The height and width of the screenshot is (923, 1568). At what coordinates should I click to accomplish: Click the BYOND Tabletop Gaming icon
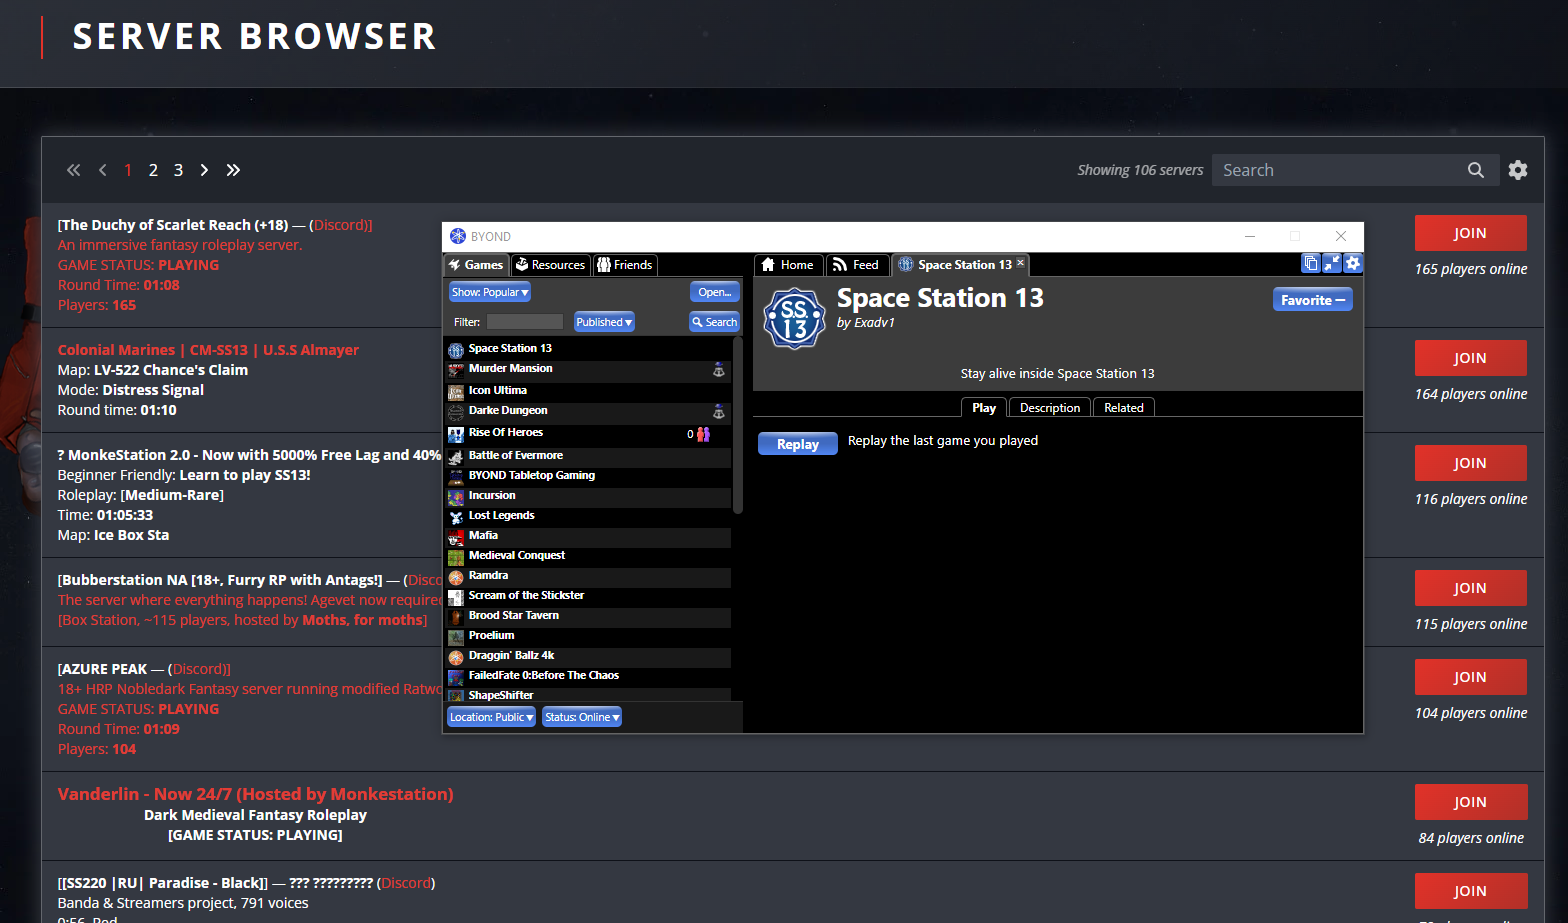456,476
